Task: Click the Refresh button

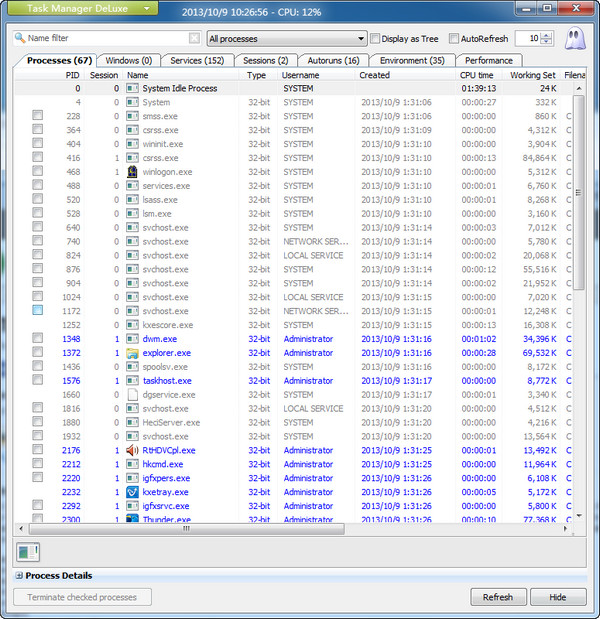Action: [497, 597]
